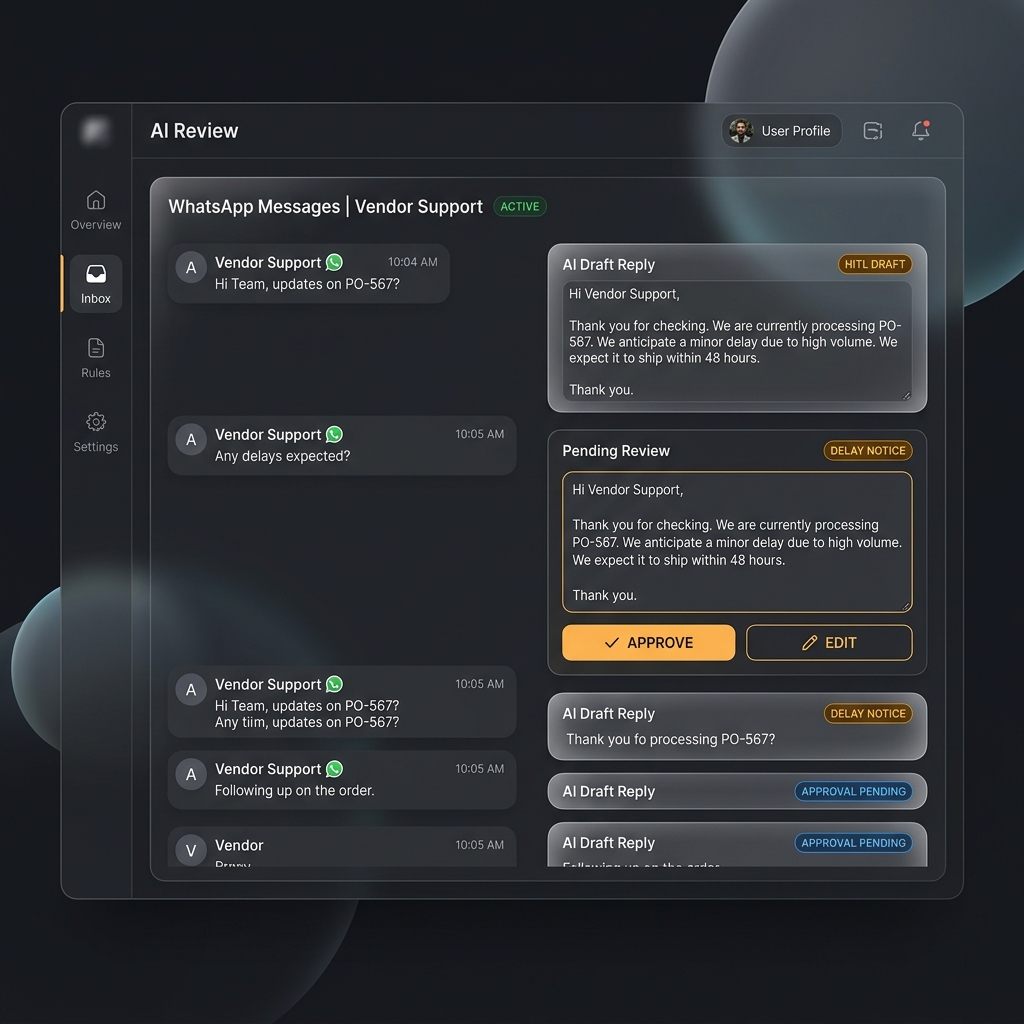The width and height of the screenshot is (1024, 1024).
Task: Click inside the HITL draft reply text box
Action: (x=737, y=341)
